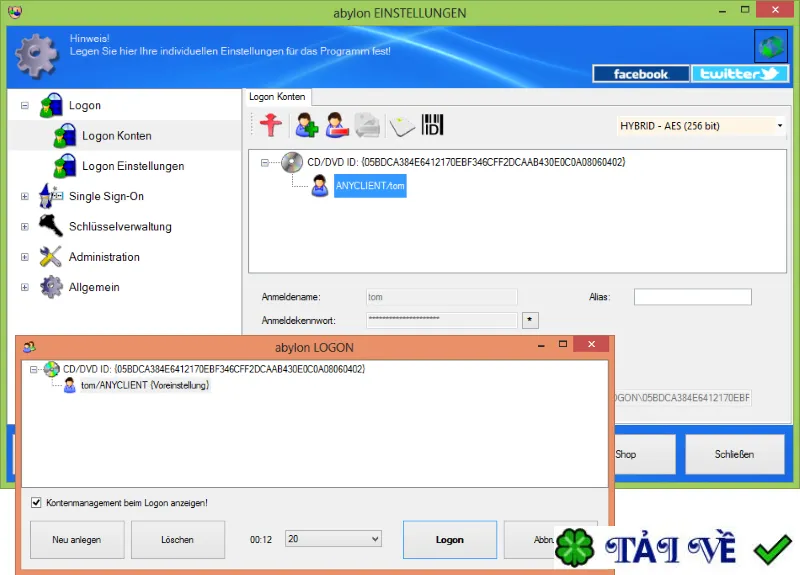Select Logon Einstellungen tree item
This screenshot has width=800, height=575.
(133, 166)
